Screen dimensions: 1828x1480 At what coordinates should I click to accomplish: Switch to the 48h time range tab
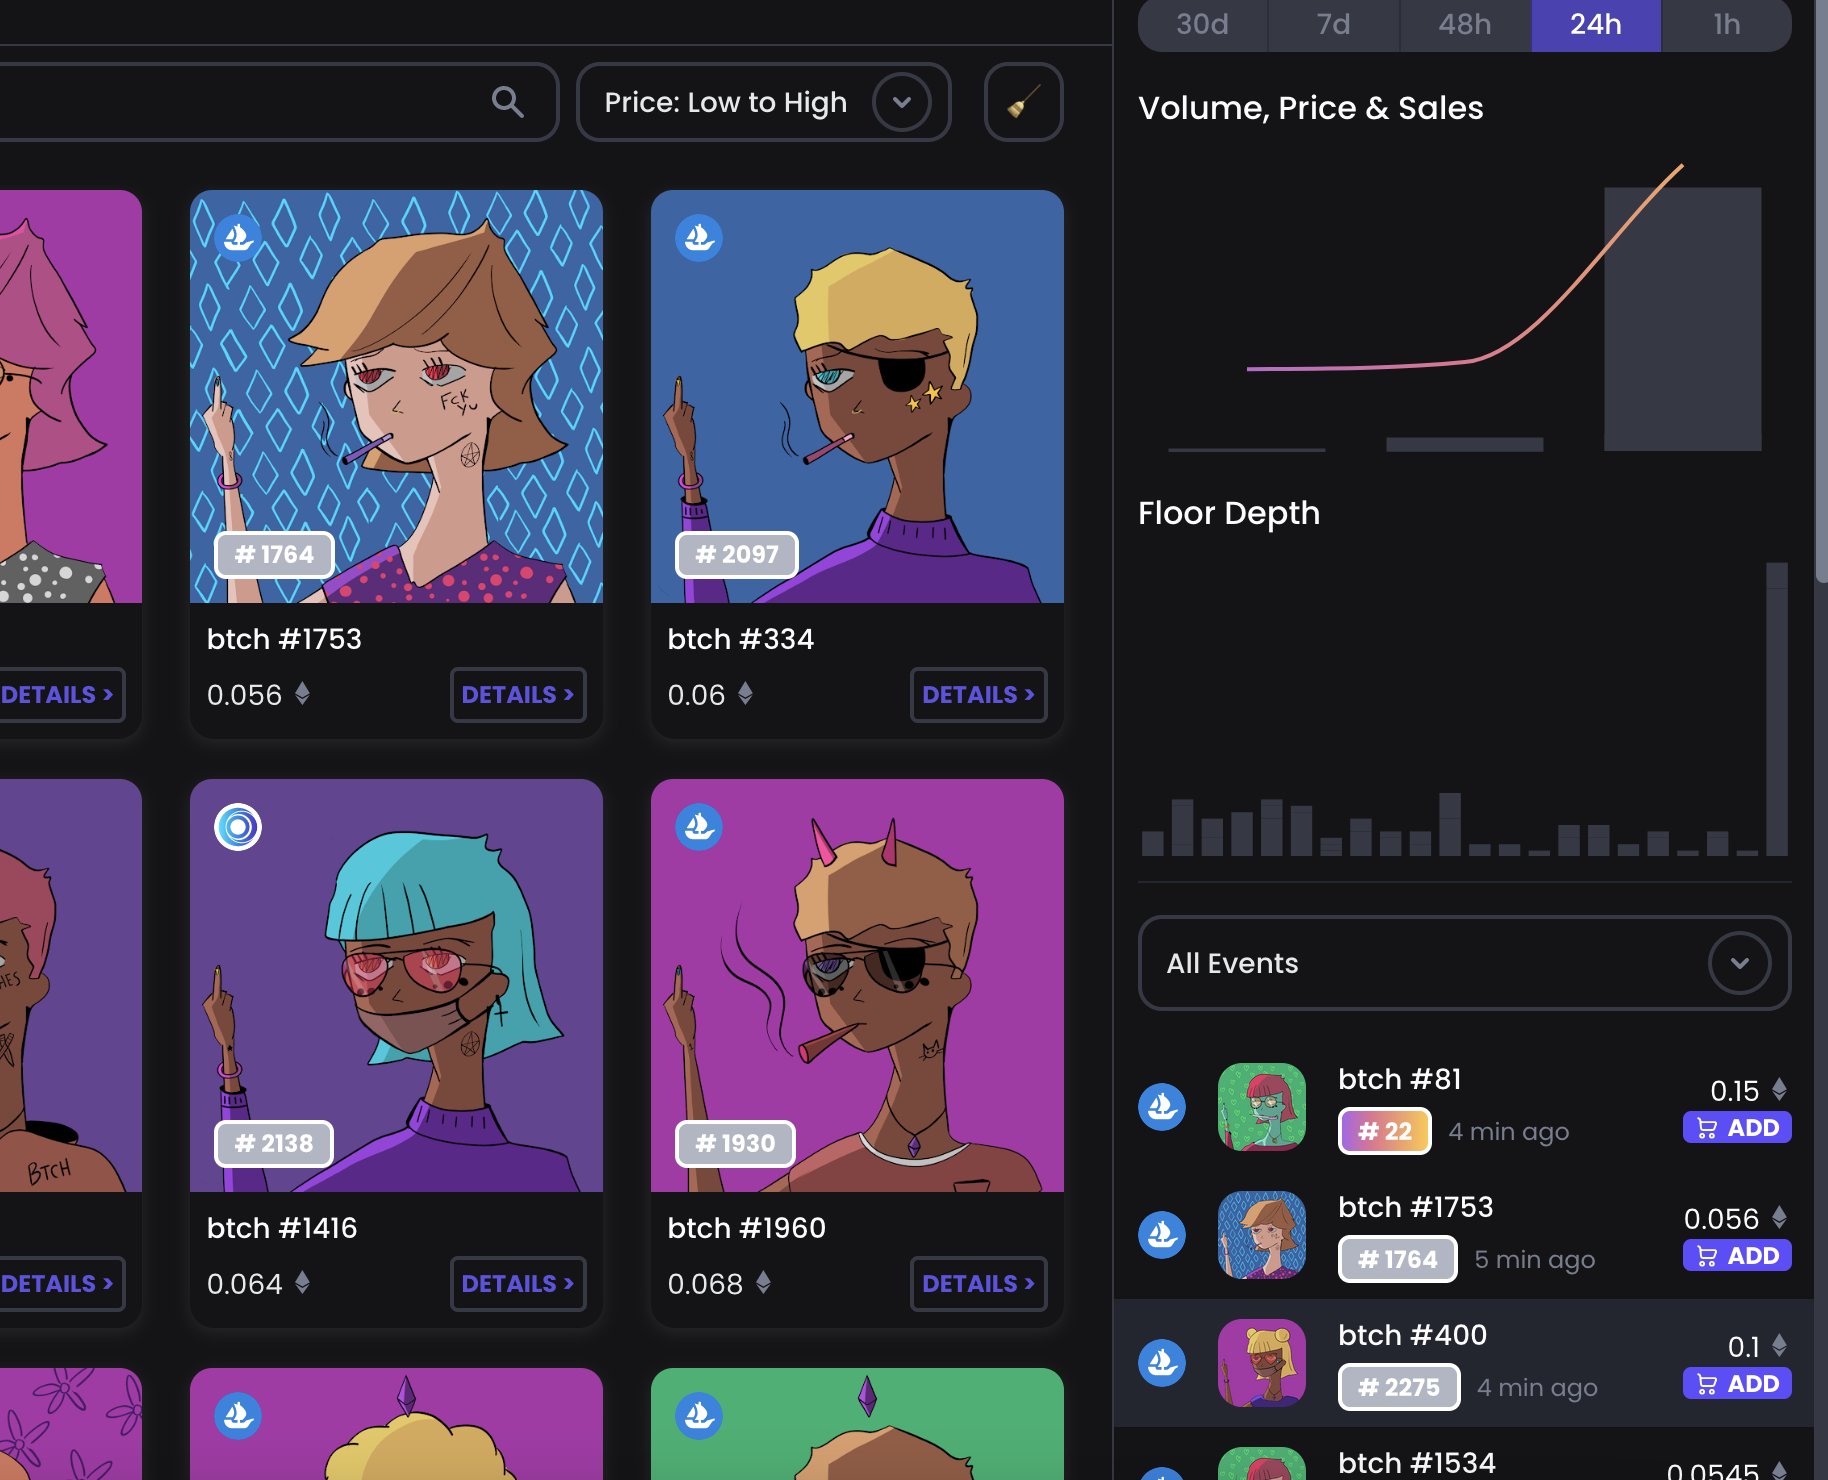[1465, 24]
